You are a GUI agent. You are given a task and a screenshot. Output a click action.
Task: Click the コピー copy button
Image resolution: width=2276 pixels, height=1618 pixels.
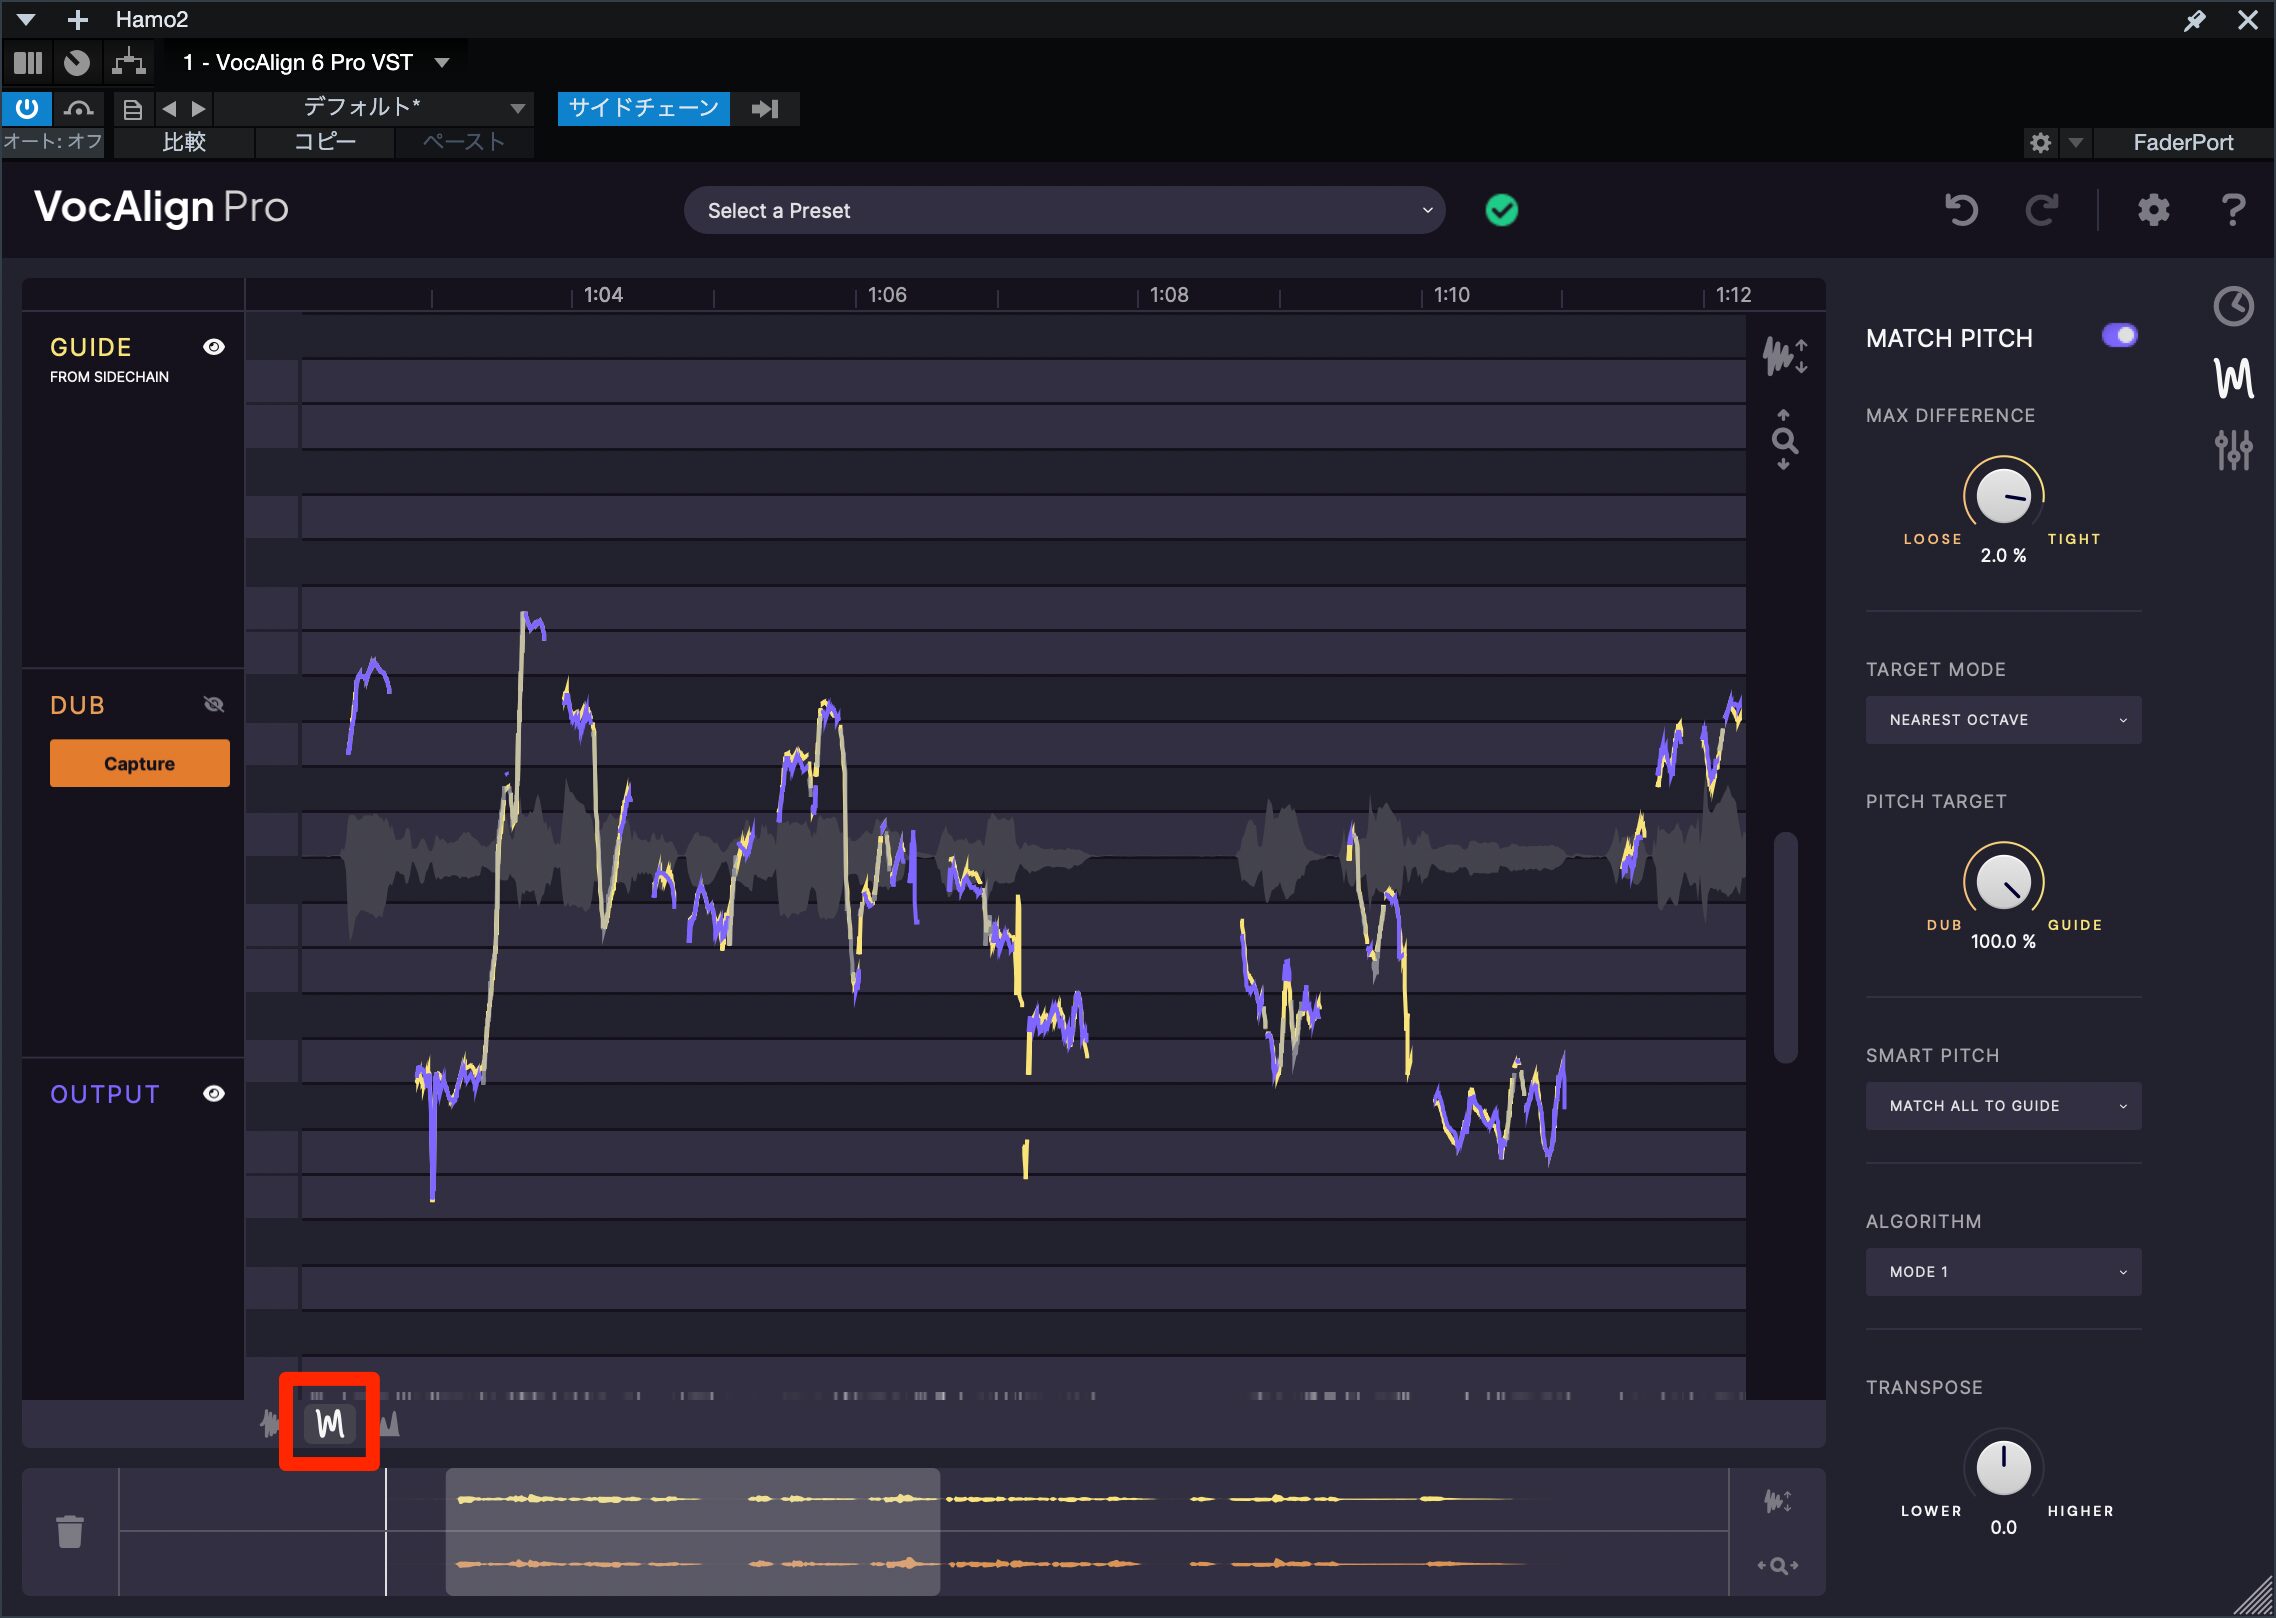(x=325, y=142)
